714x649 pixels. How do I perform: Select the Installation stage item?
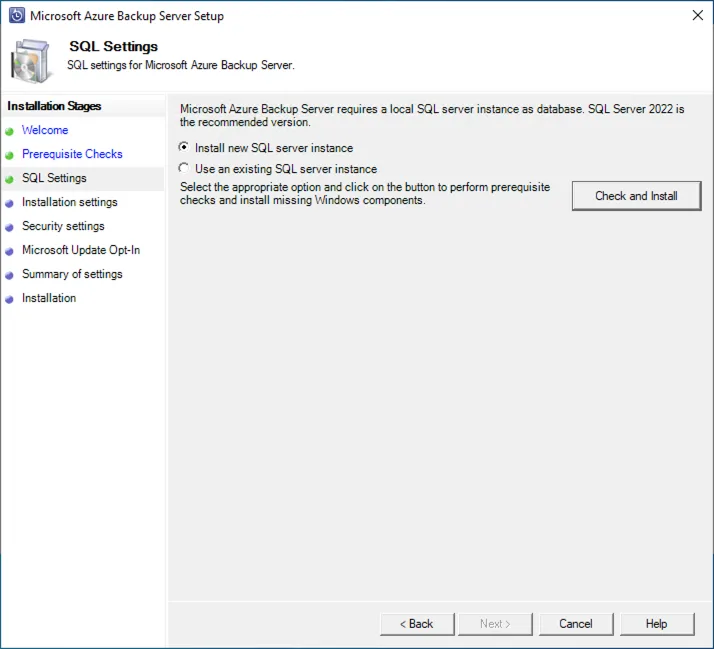pos(49,298)
